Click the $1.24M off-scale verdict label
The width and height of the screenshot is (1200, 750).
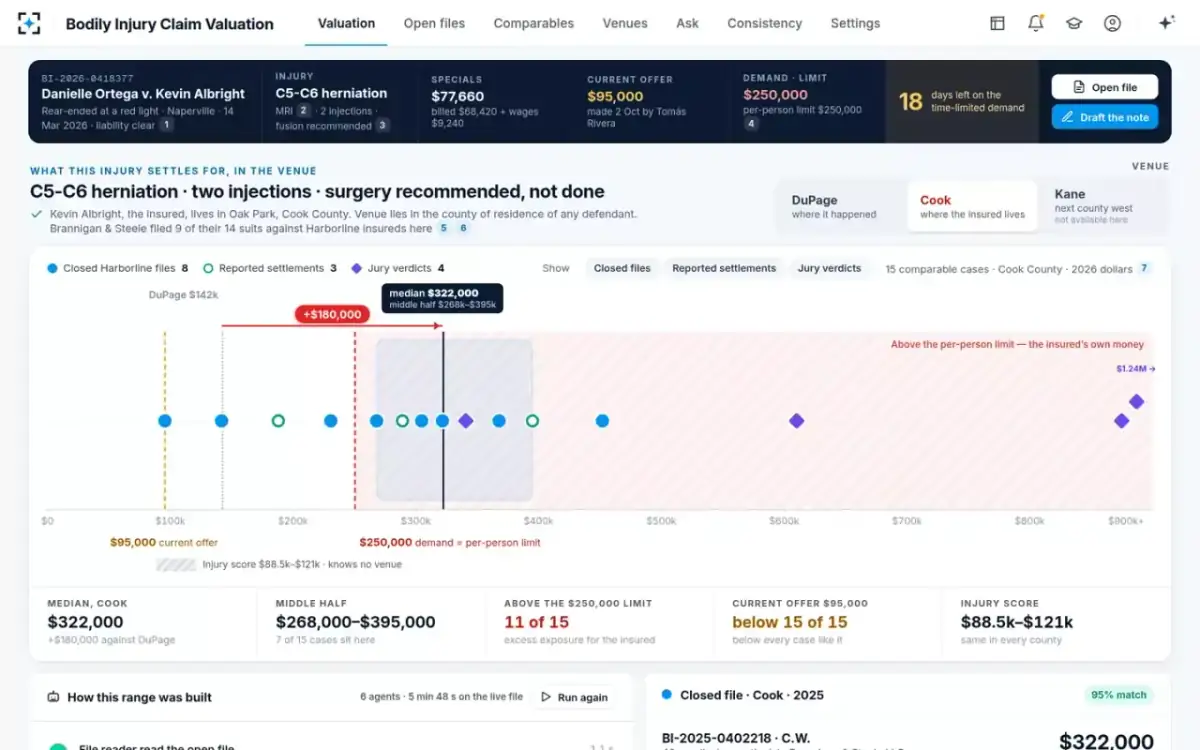click(1135, 369)
